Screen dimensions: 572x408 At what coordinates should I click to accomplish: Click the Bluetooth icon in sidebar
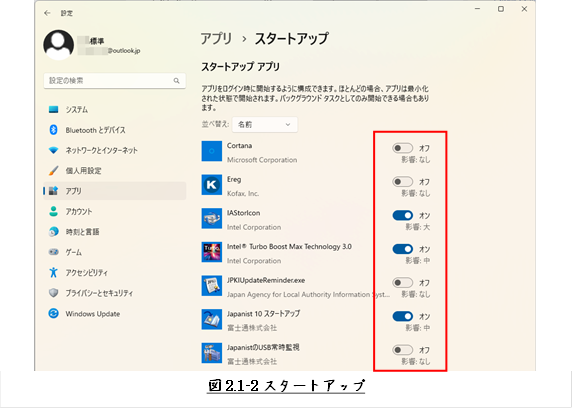point(54,130)
